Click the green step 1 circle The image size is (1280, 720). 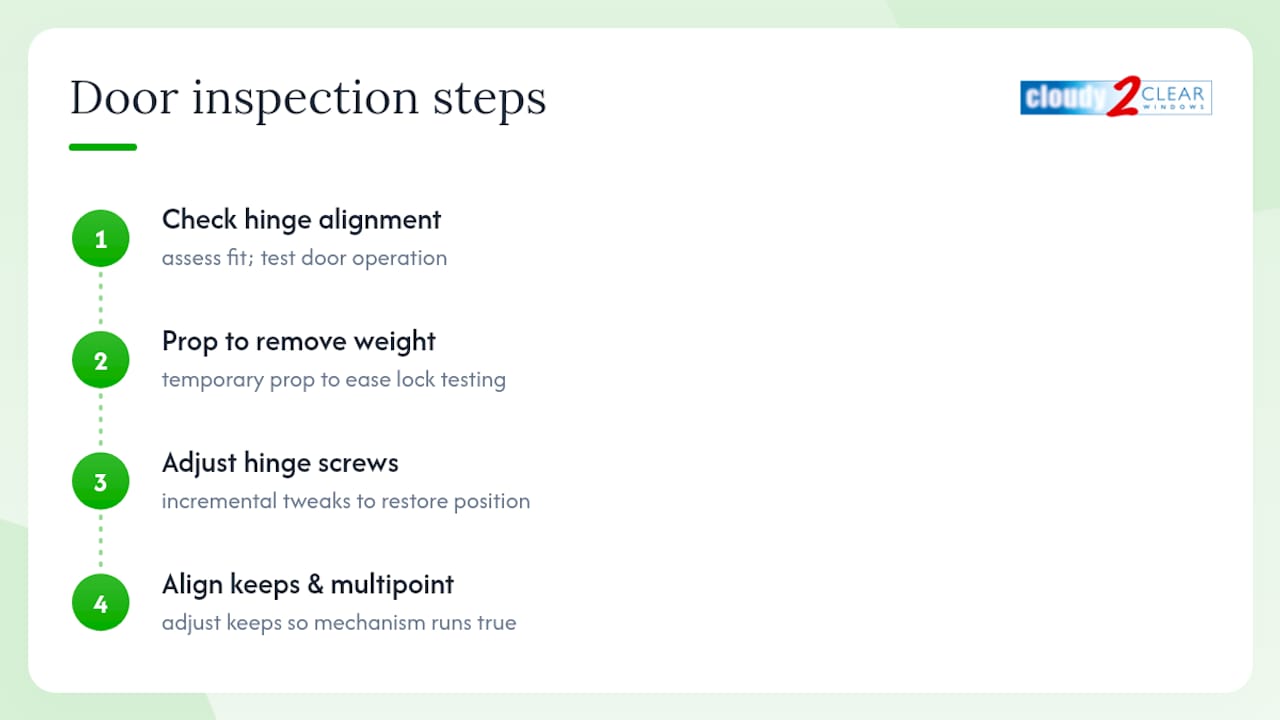(100, 239)
